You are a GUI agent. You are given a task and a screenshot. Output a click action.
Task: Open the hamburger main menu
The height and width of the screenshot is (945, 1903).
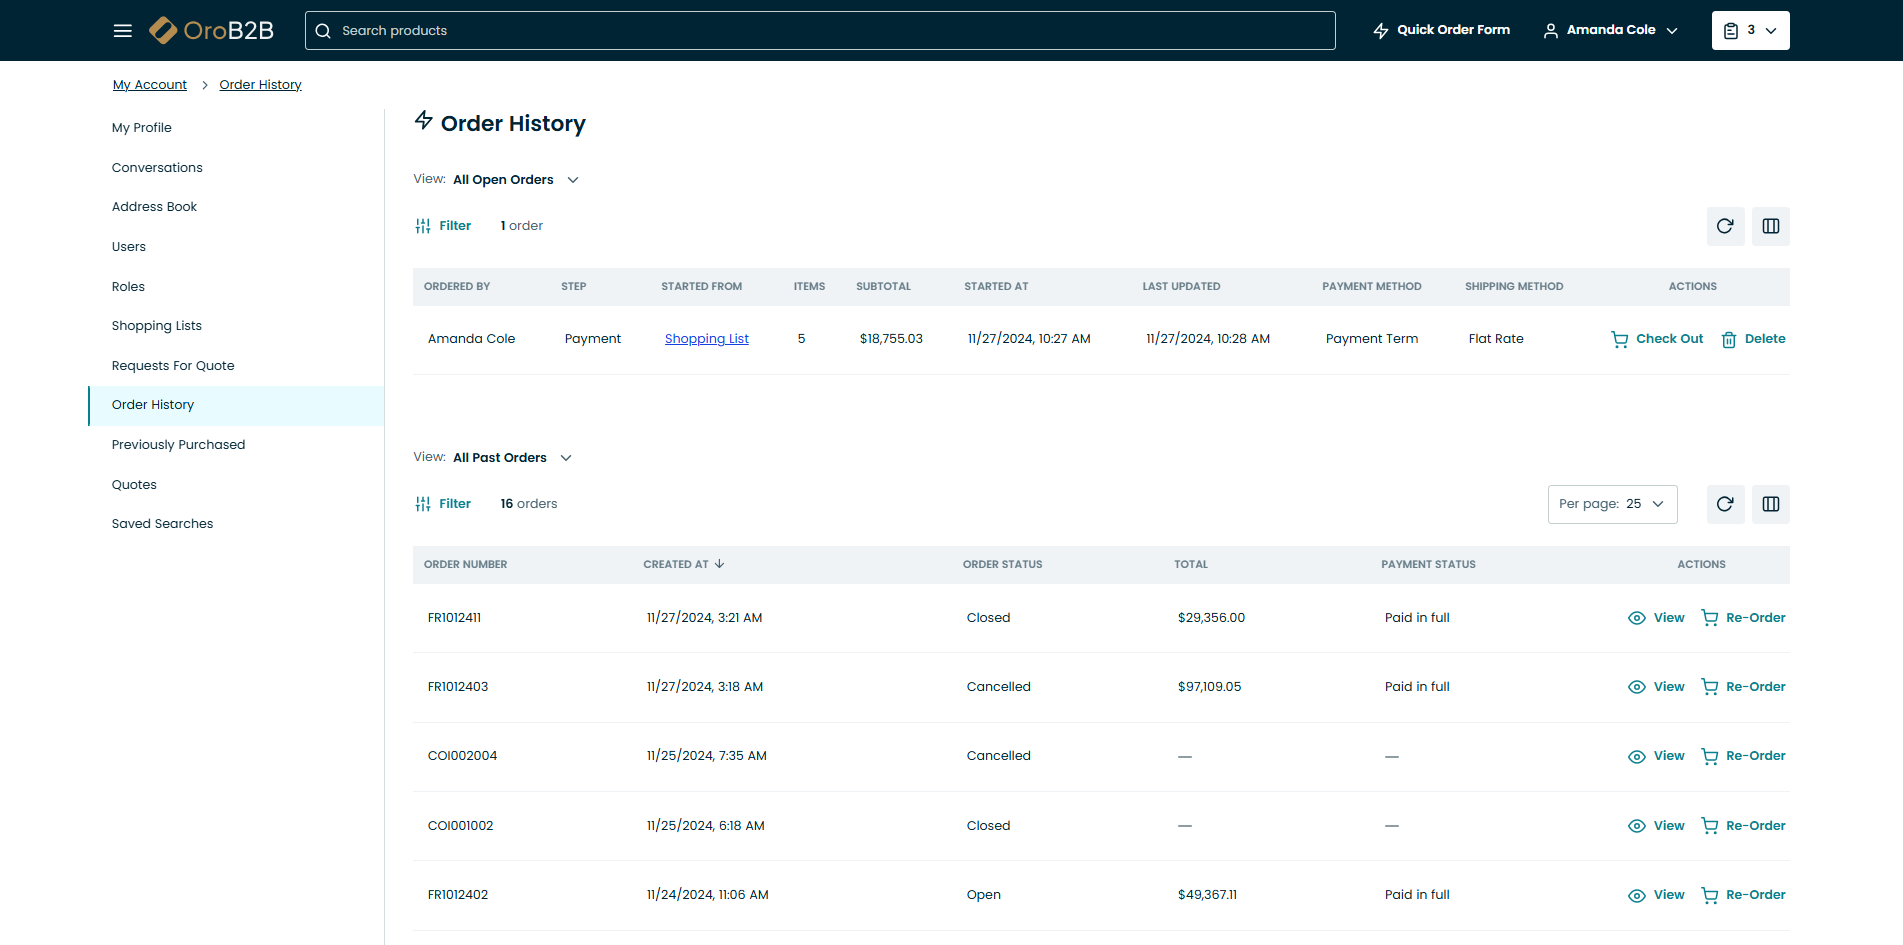coord(123,31)
